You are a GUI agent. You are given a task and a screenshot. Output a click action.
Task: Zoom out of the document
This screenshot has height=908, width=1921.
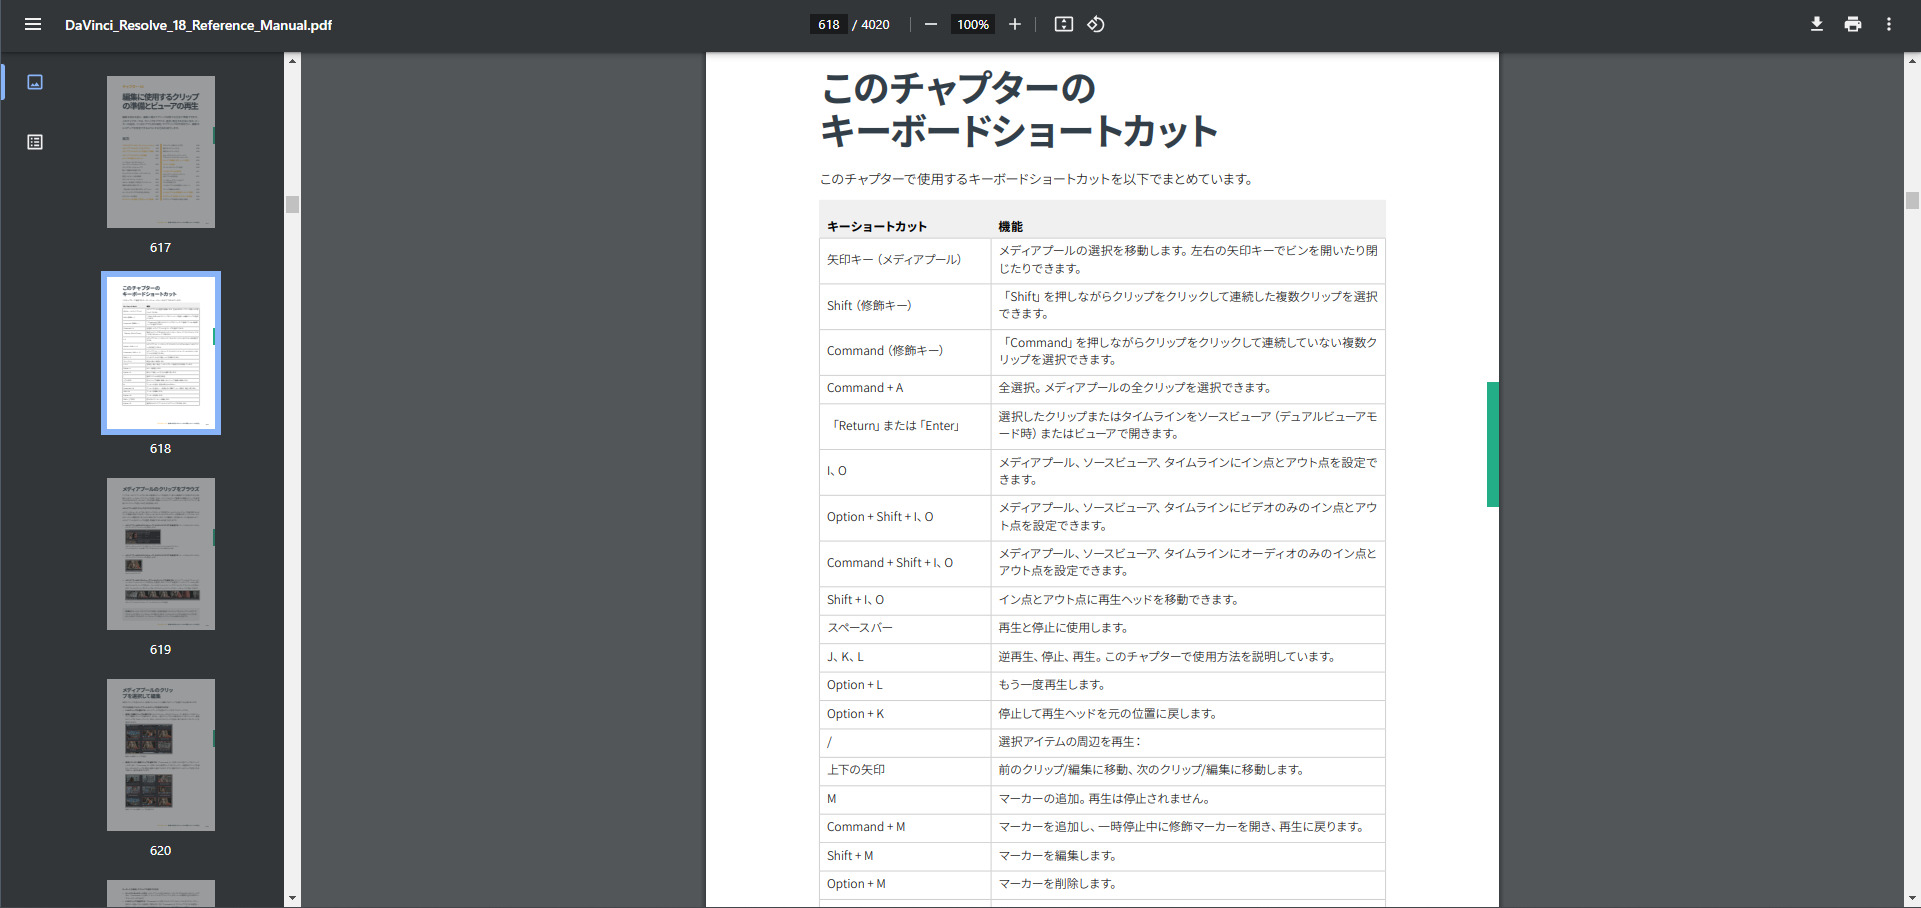930,24
